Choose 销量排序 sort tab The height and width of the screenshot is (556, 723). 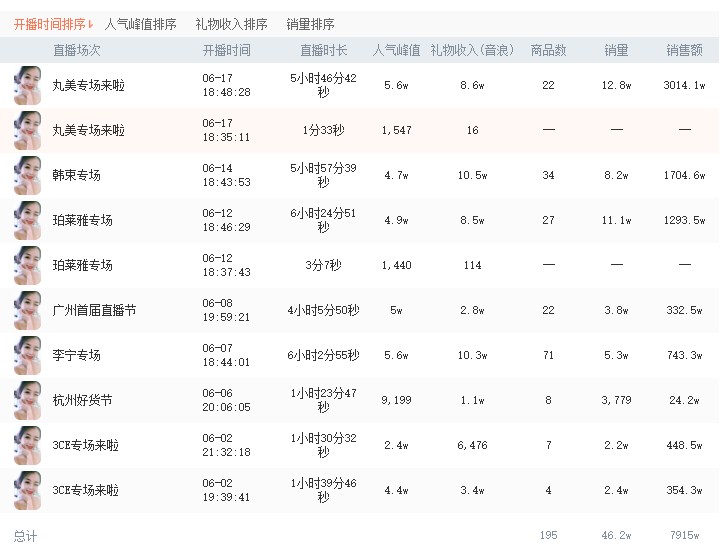pyautogui.click(x=310, y=24)
